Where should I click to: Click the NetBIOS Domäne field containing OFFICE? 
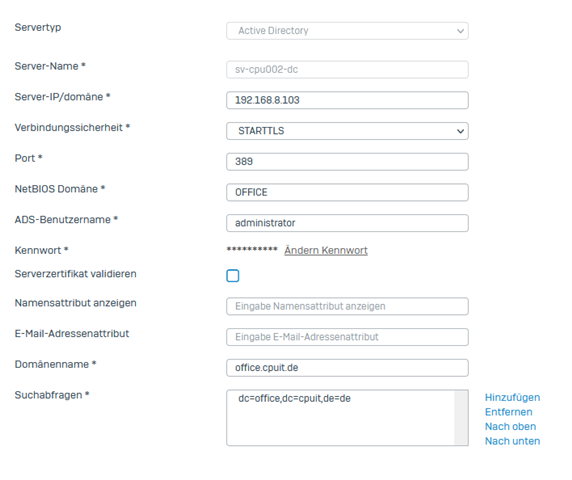click(347, 192)
